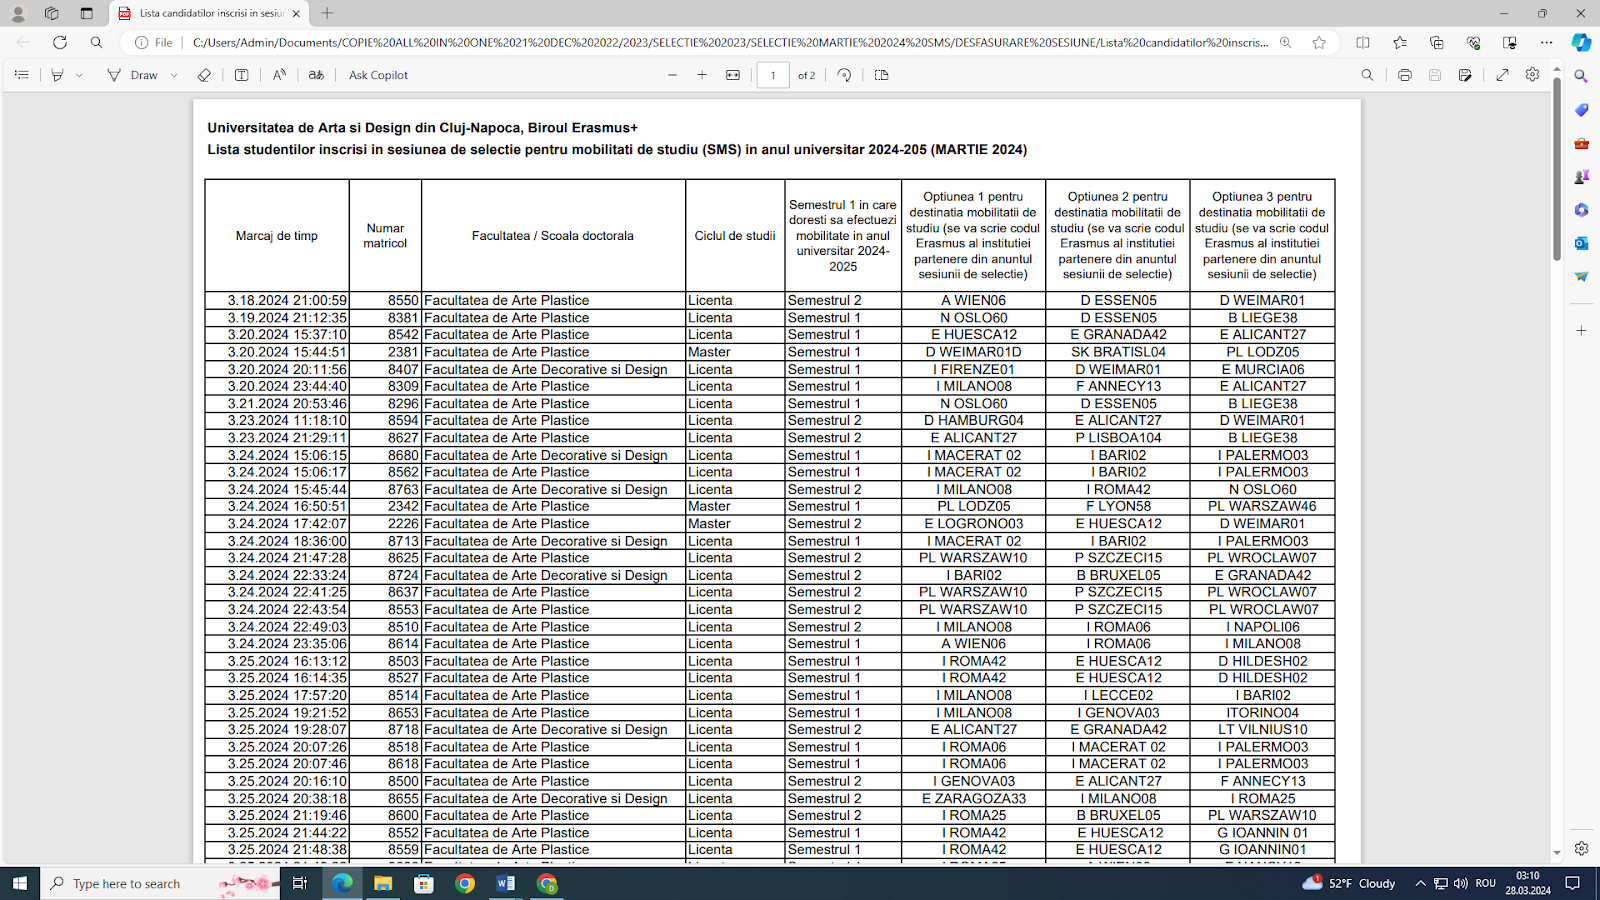Open Task View on taskbar

[x=299, y=883]
